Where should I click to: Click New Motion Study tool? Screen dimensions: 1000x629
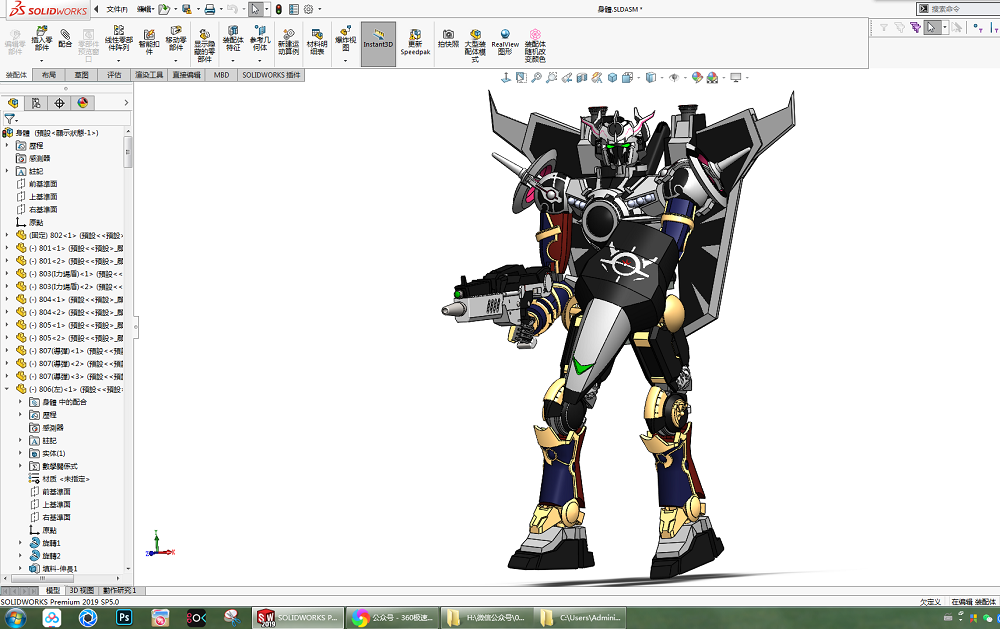(288, 43)
